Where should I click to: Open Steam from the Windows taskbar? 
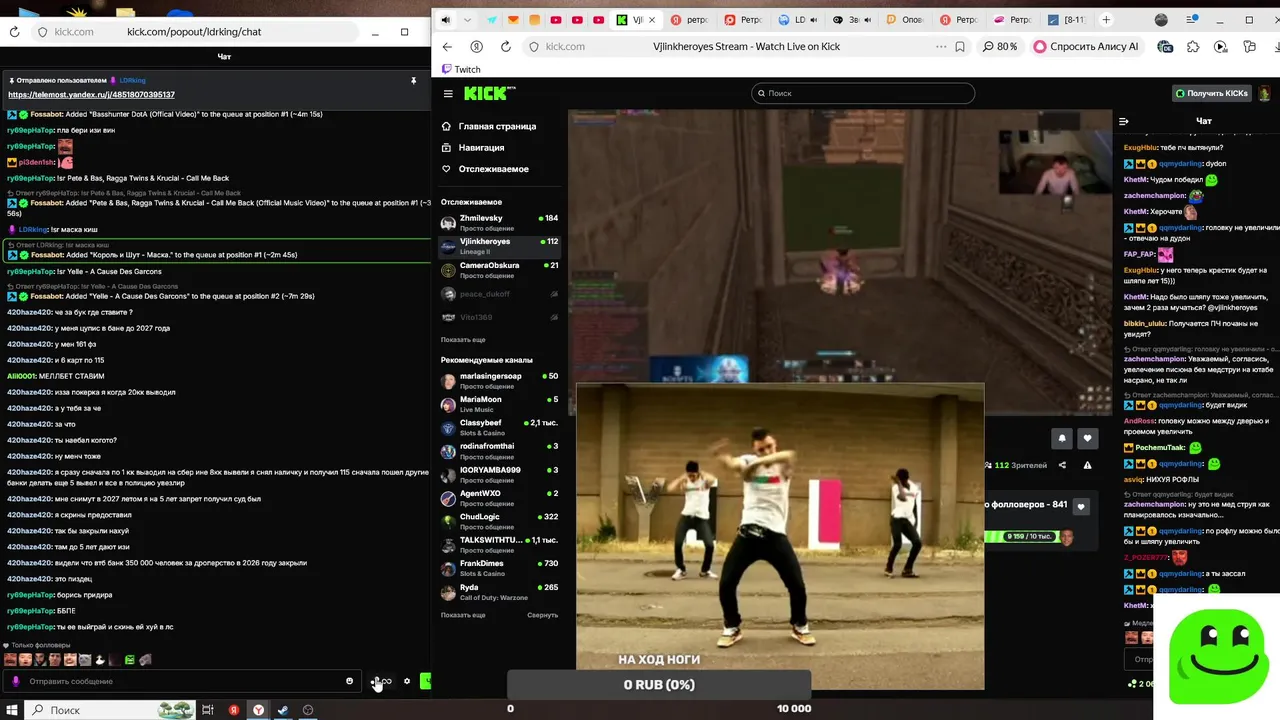pyautogui.click(x=283, y=710)
